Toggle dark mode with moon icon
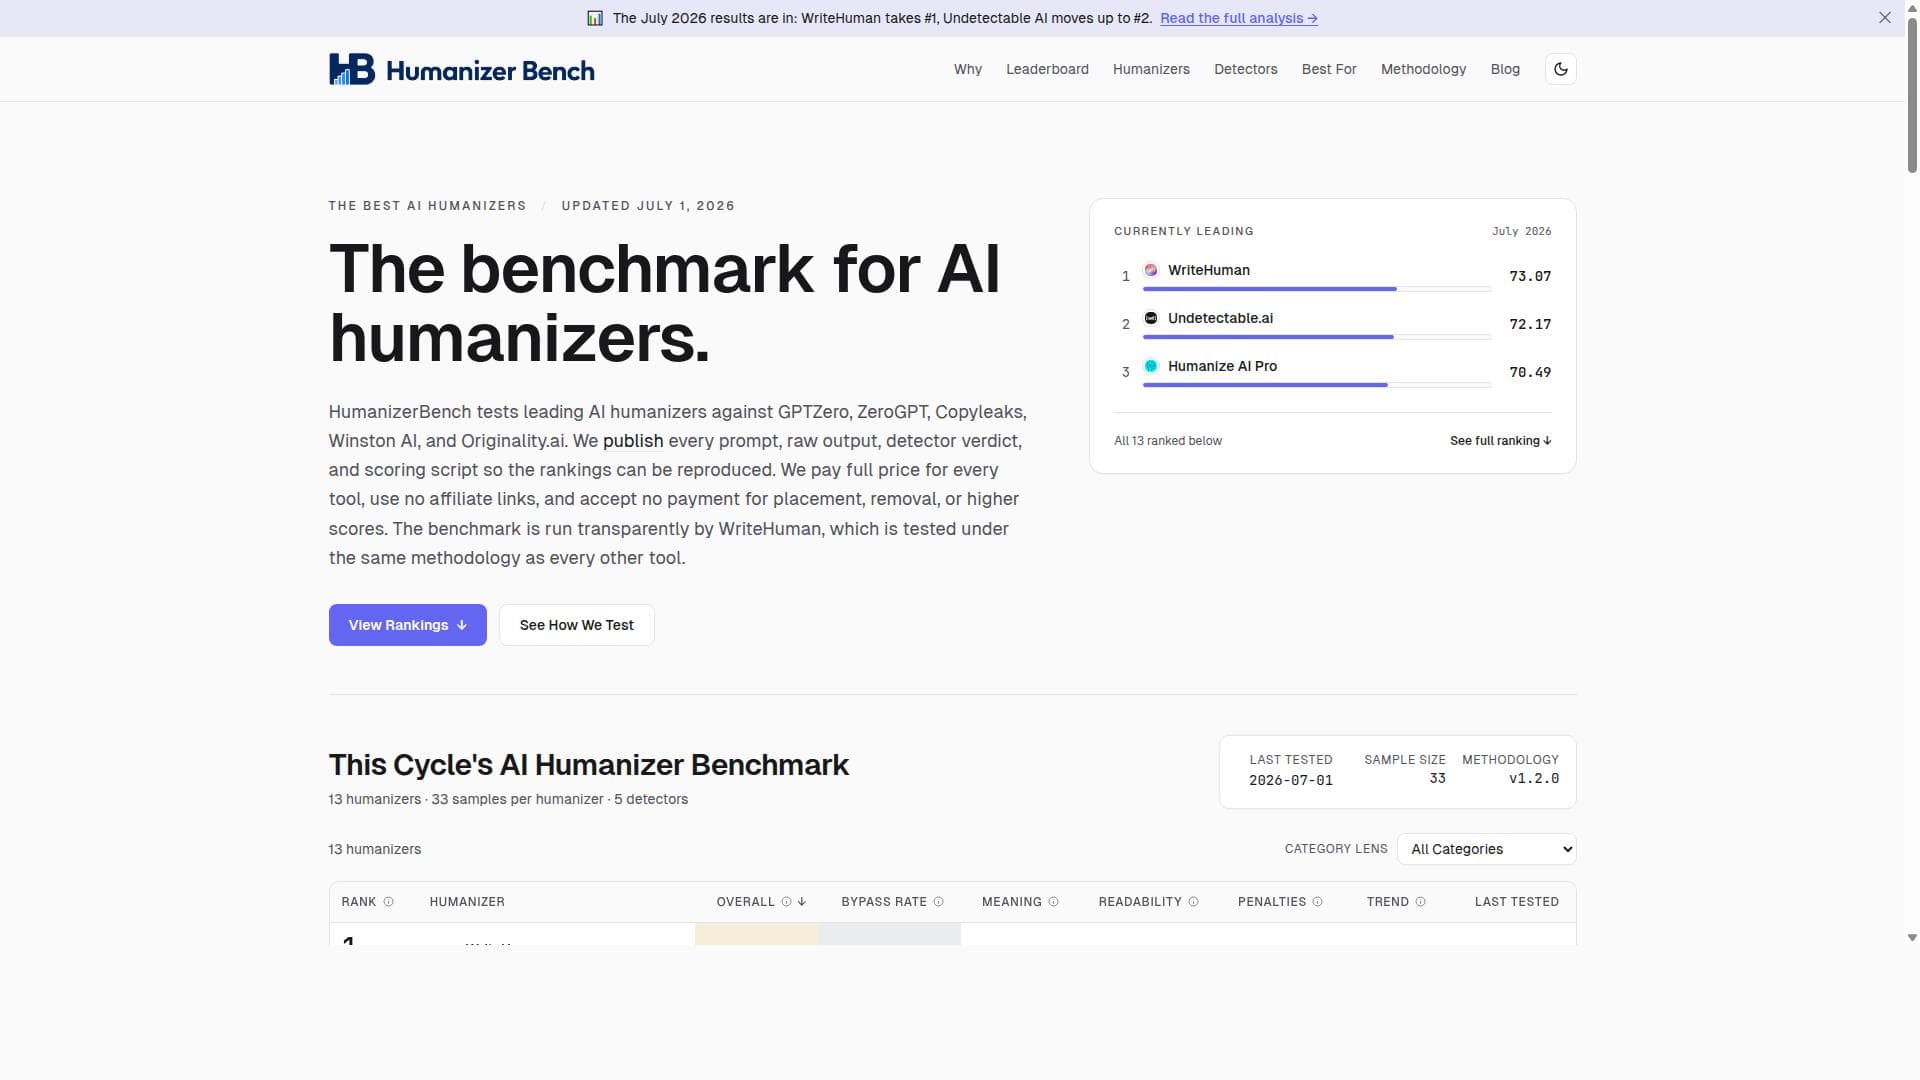 coord(1561,69)
